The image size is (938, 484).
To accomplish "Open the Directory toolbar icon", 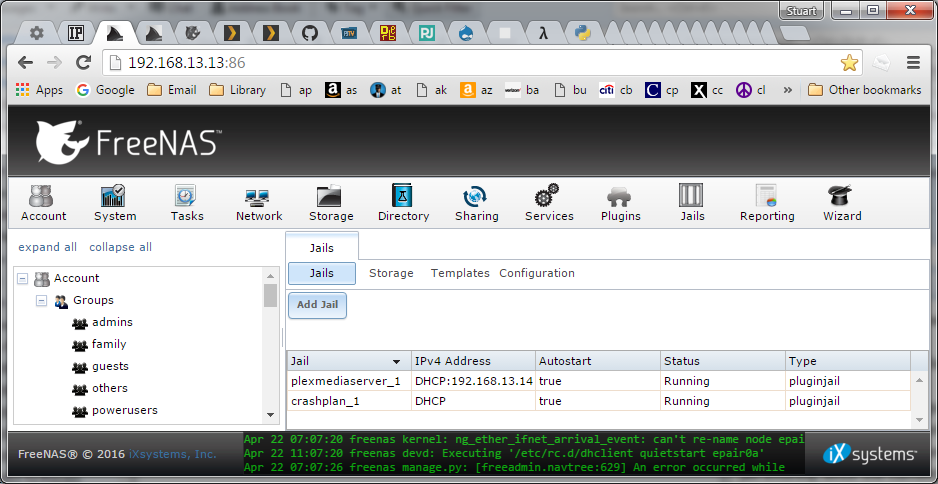I will tap(403, 203).
